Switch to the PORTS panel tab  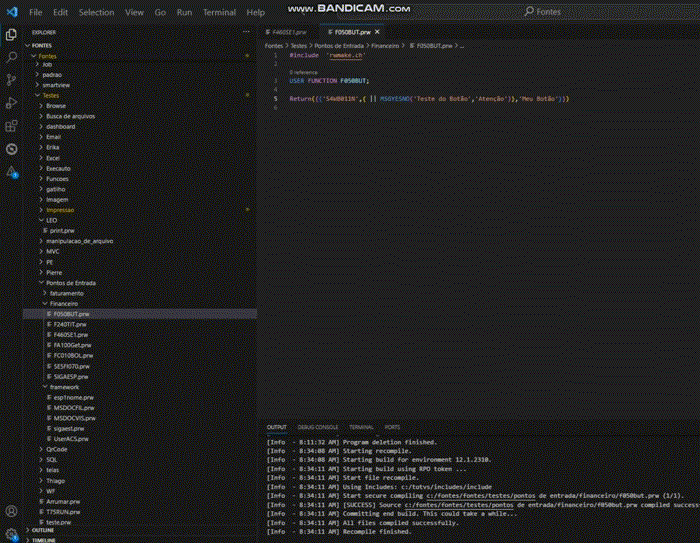(392, 427)
